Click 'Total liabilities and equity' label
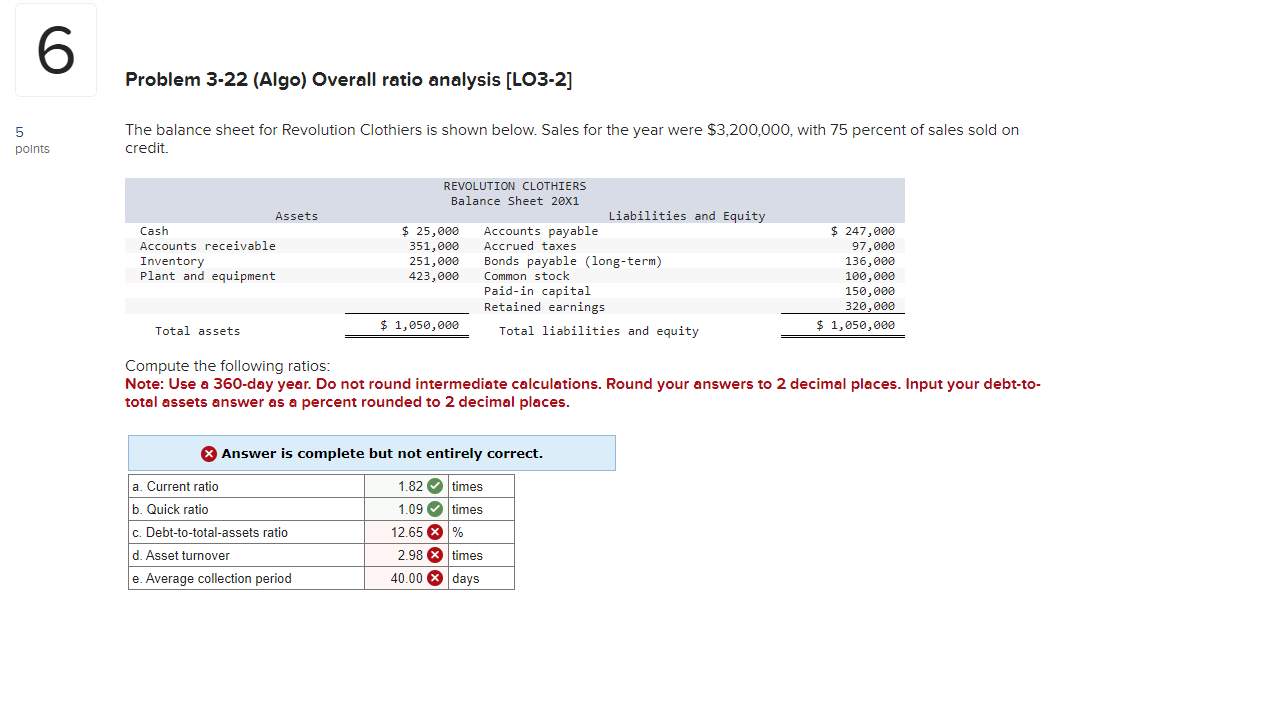 599,331
